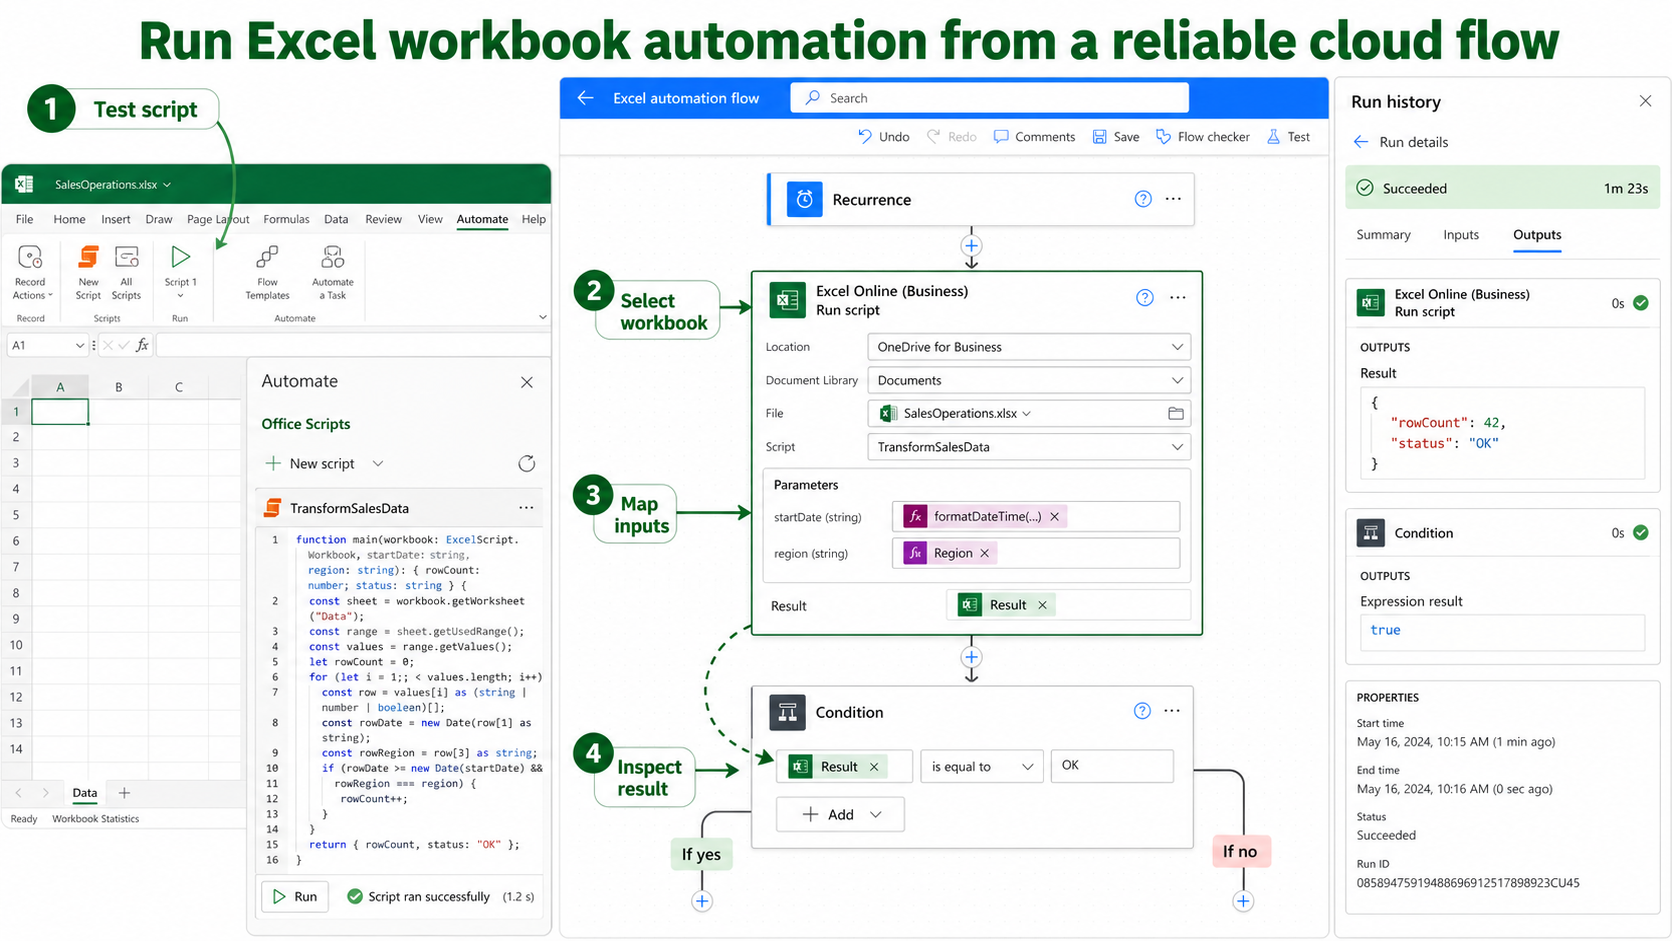Expand the Add dropdown in Condition

point(876,815)
